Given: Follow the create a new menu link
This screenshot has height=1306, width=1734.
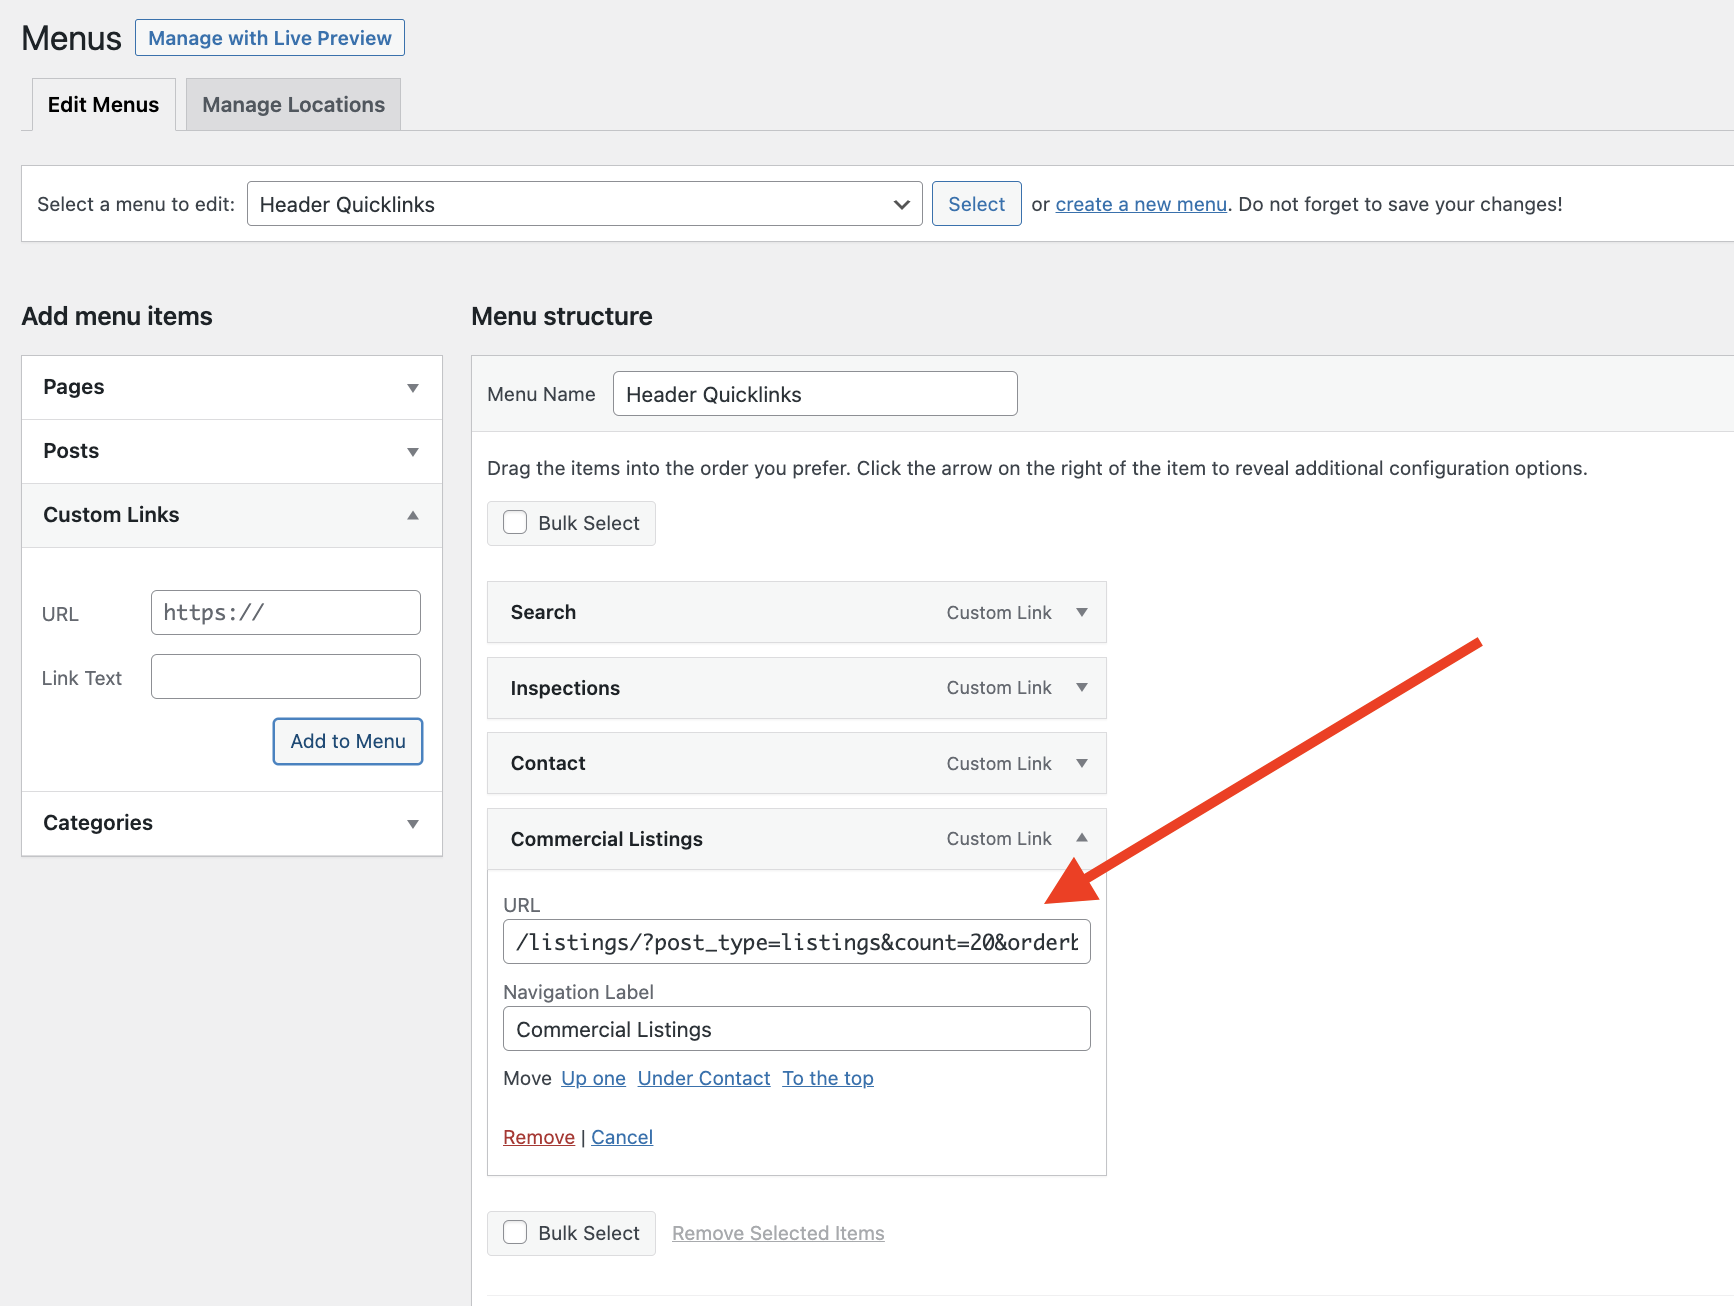Looking at the screenshot, I should coord(1140,204).
